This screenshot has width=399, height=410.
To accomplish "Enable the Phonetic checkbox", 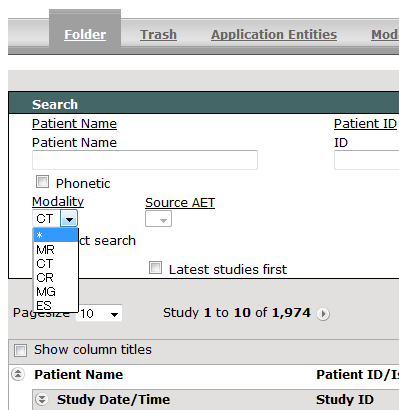I will pyautogui.click(x=42, y=182).
